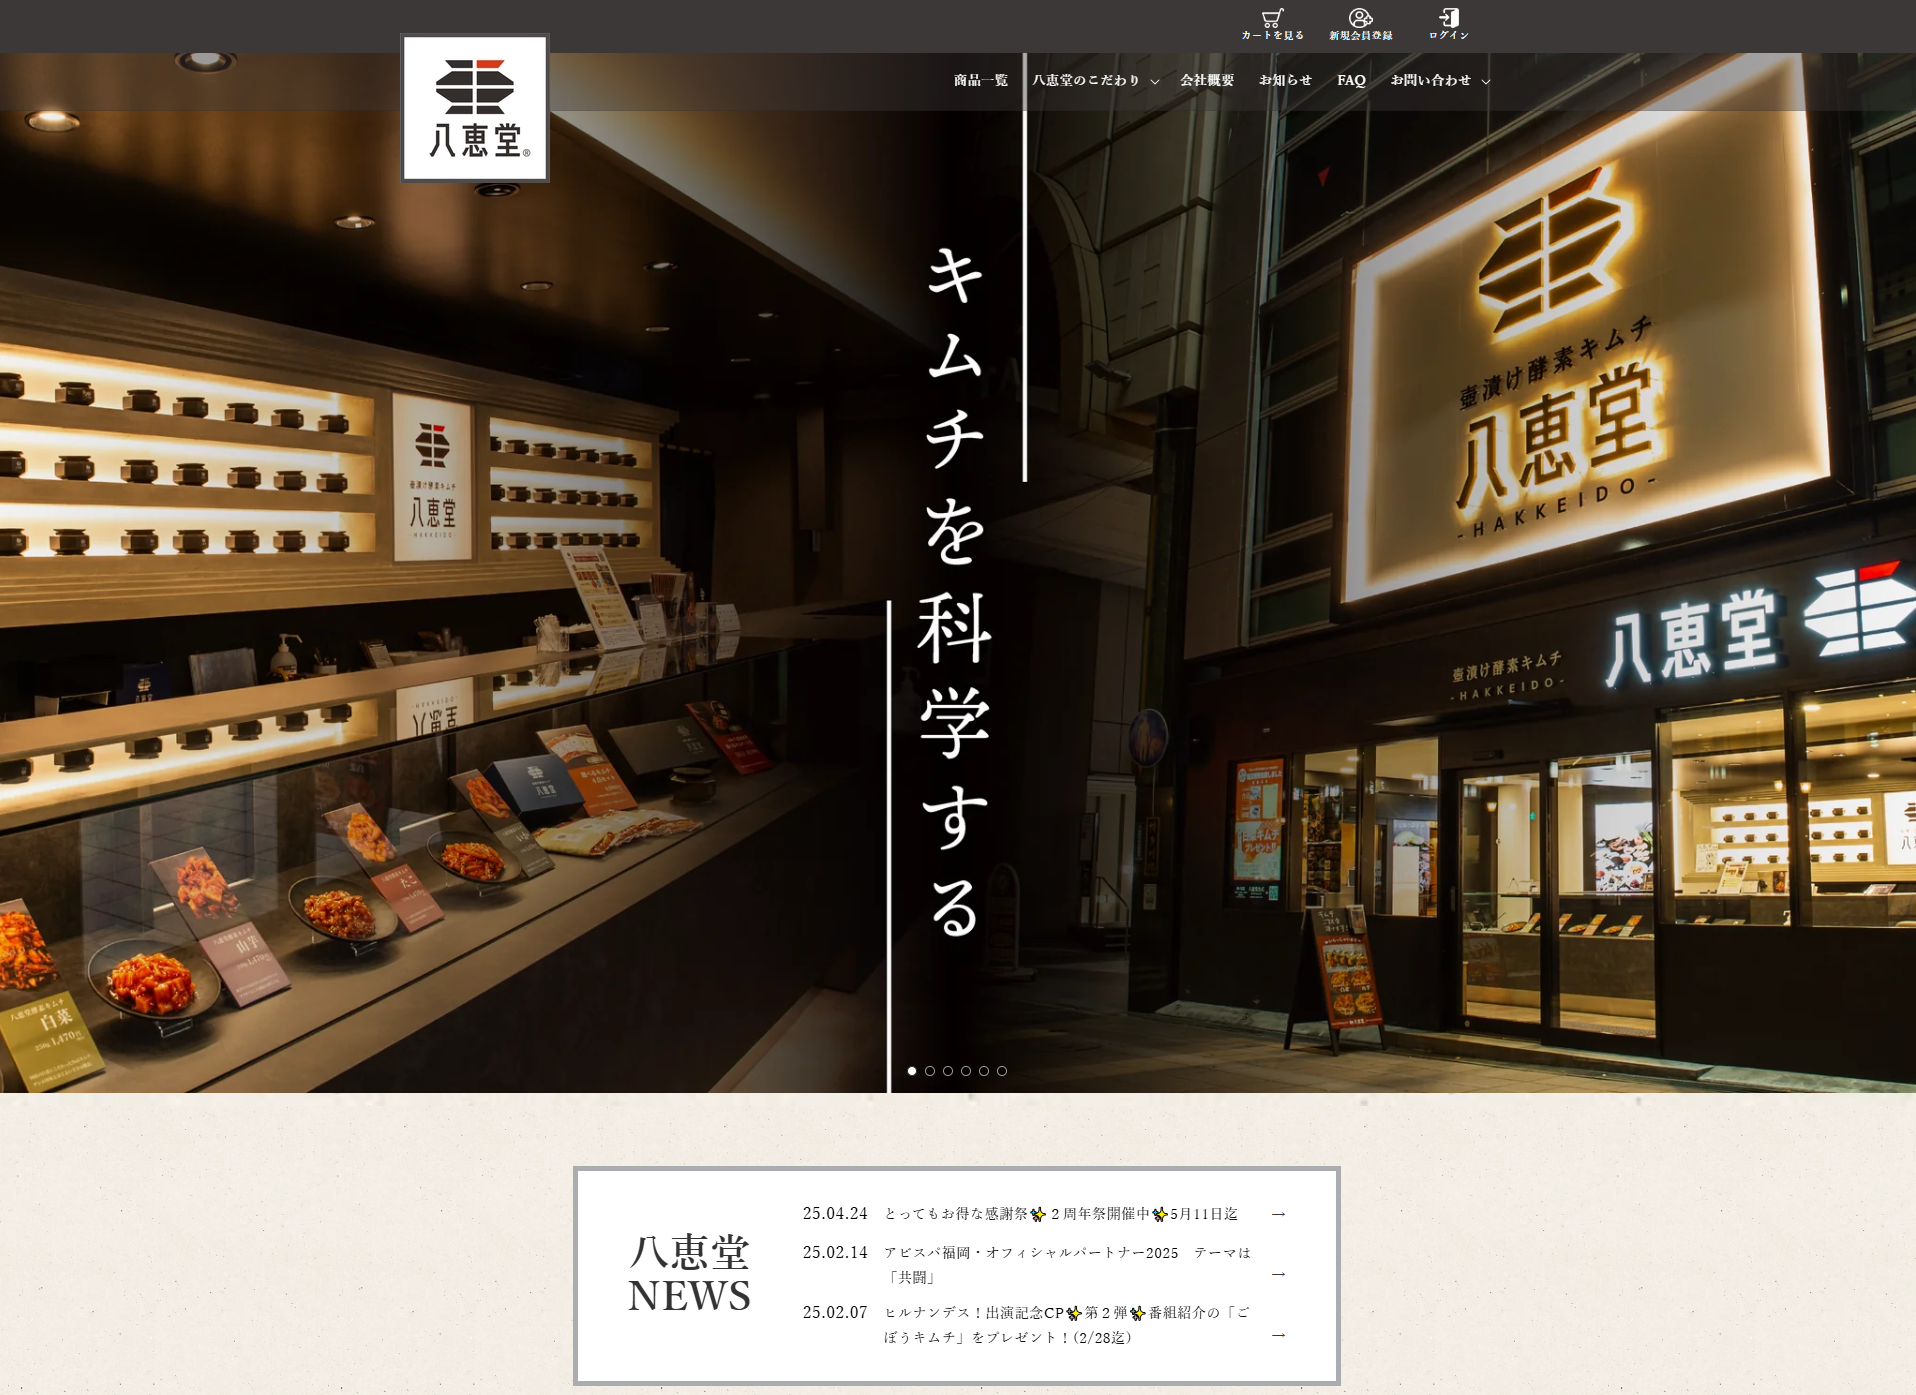Open 八恵堂のこだわり menu item
The image size is (1916, 1395).
1086,80
